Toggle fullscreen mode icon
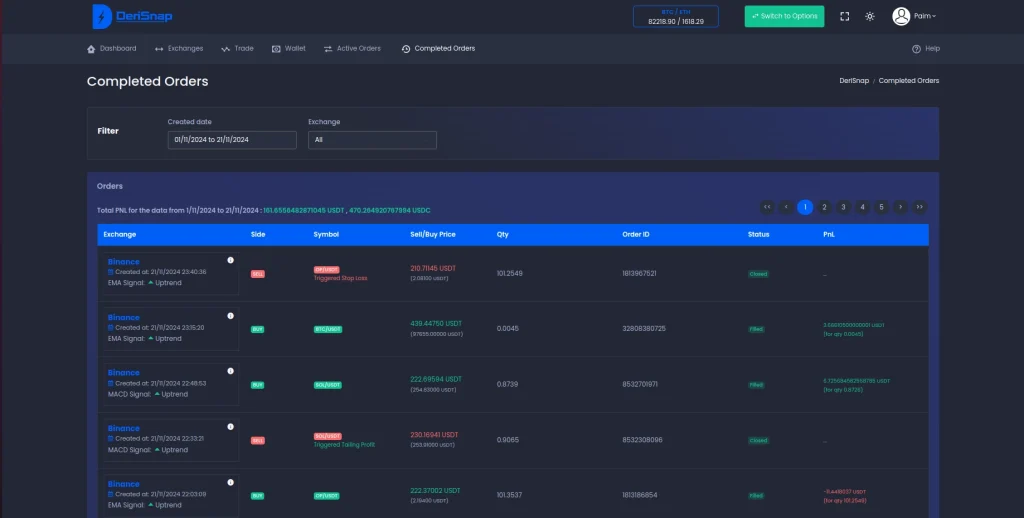This screenshot has height=518, width=1024. coord(845,16)
